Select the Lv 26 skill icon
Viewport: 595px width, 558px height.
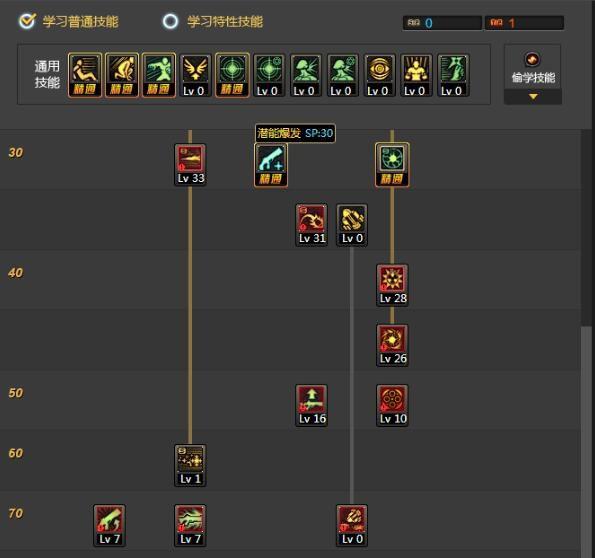[x=392, y=345]
